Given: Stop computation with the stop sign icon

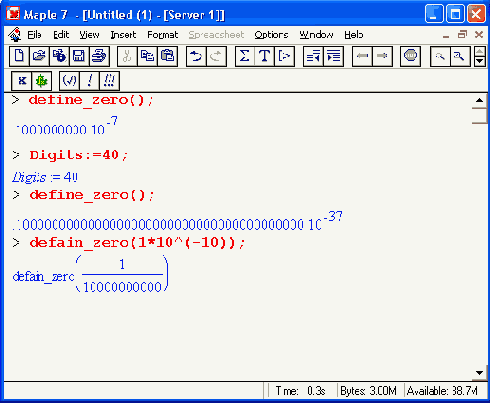Looking at the screenshot, I should (x=410, y=56).
